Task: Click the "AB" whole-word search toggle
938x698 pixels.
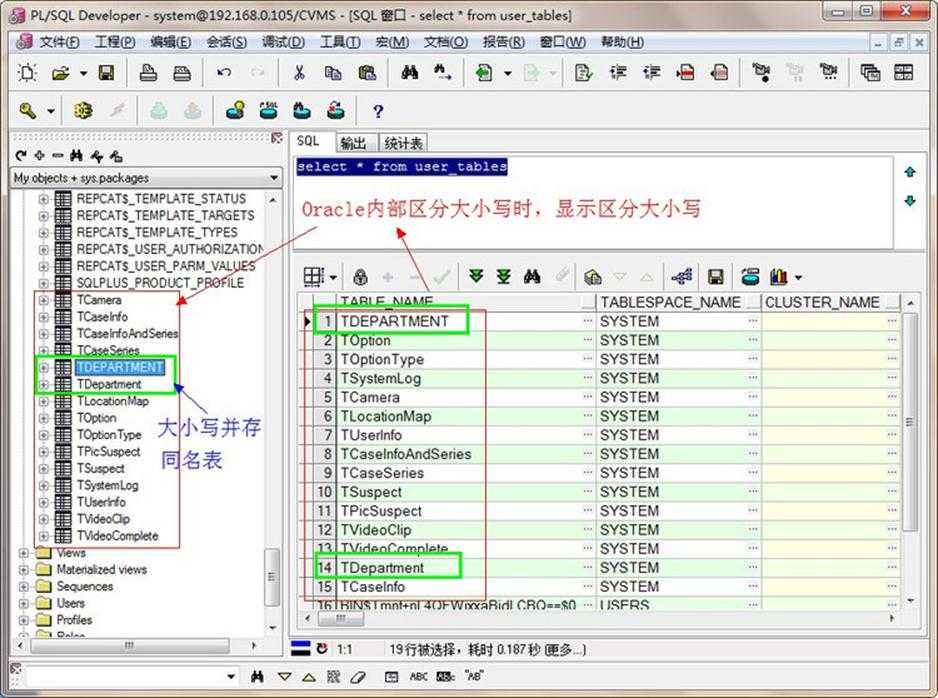Action: coord(474,677)
